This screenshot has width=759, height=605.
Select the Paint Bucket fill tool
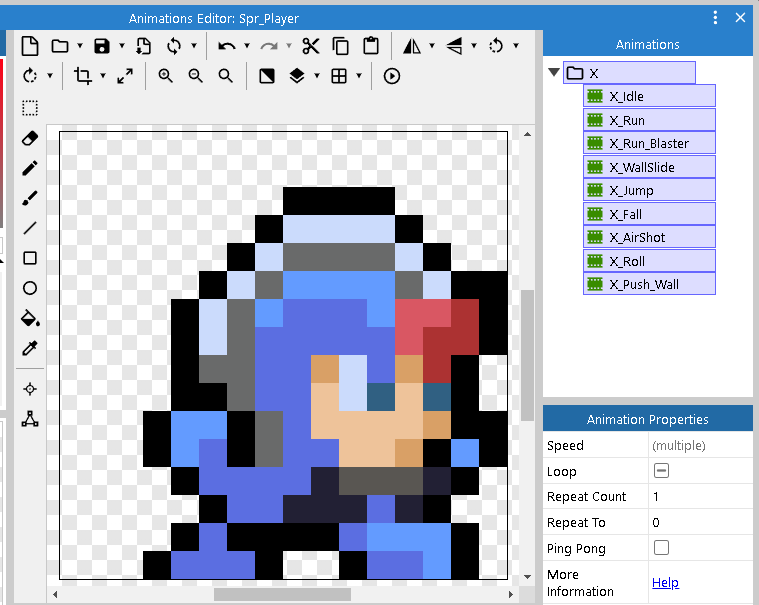tap(30, 318)
